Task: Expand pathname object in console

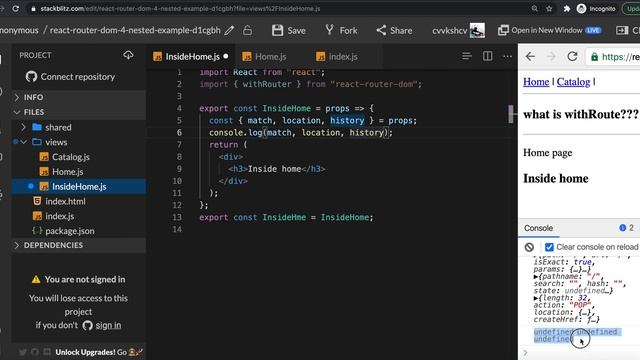Action: [x=536, y=277]
